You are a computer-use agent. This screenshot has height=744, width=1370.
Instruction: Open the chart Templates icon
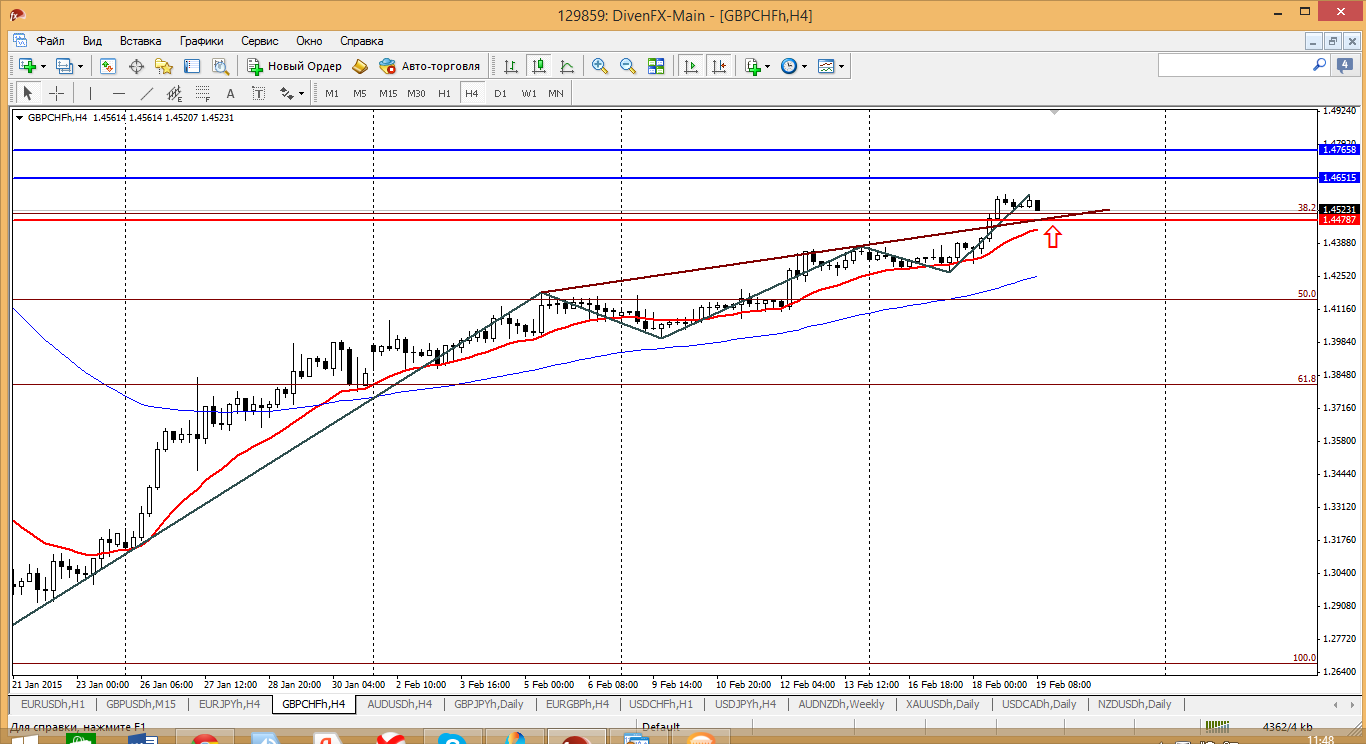click(x=826, y=66)
